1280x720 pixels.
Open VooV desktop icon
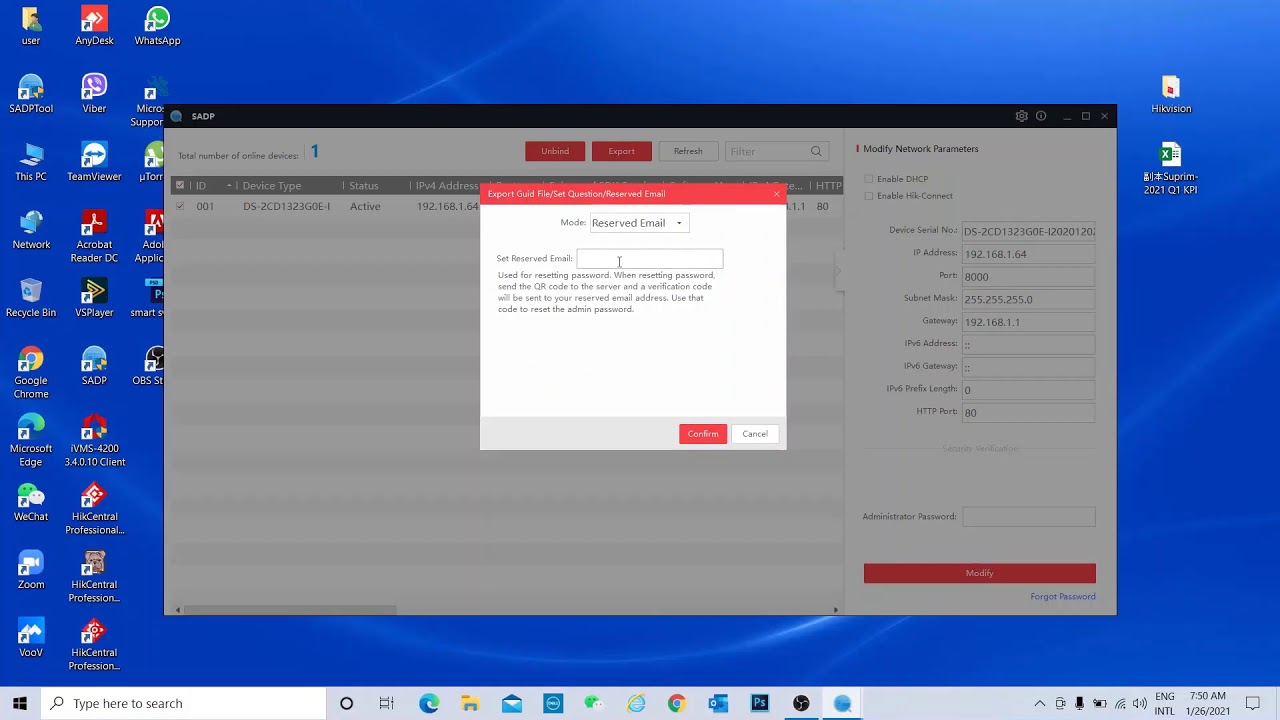[31, 638]
